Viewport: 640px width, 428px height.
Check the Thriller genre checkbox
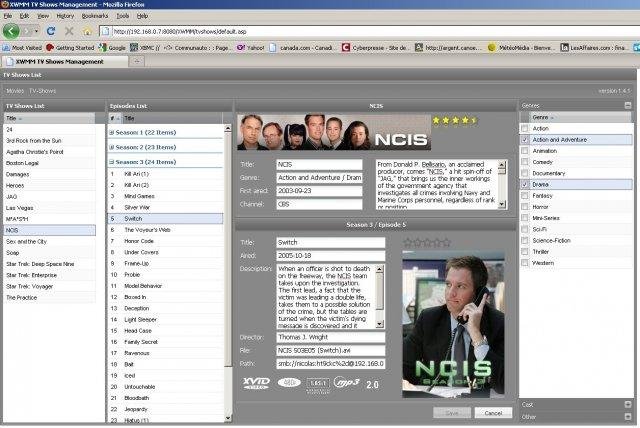tap(524, 252)
